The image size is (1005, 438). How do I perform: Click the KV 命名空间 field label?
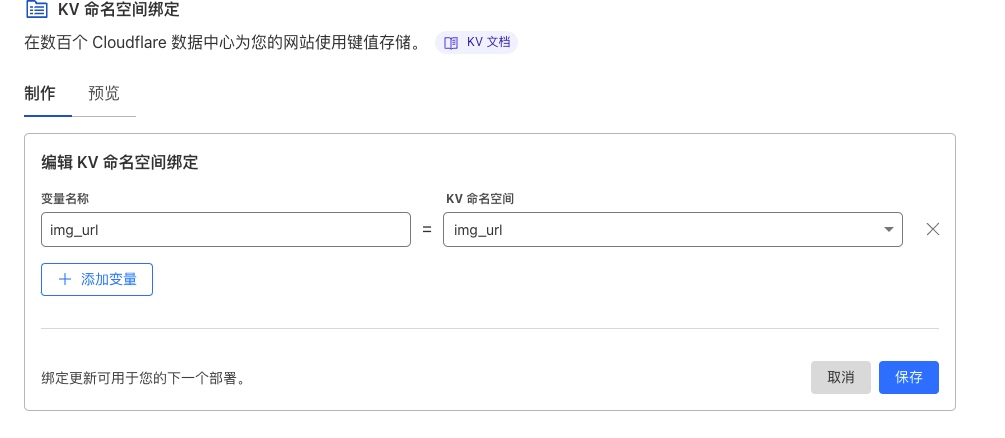[x=480, y=198]
